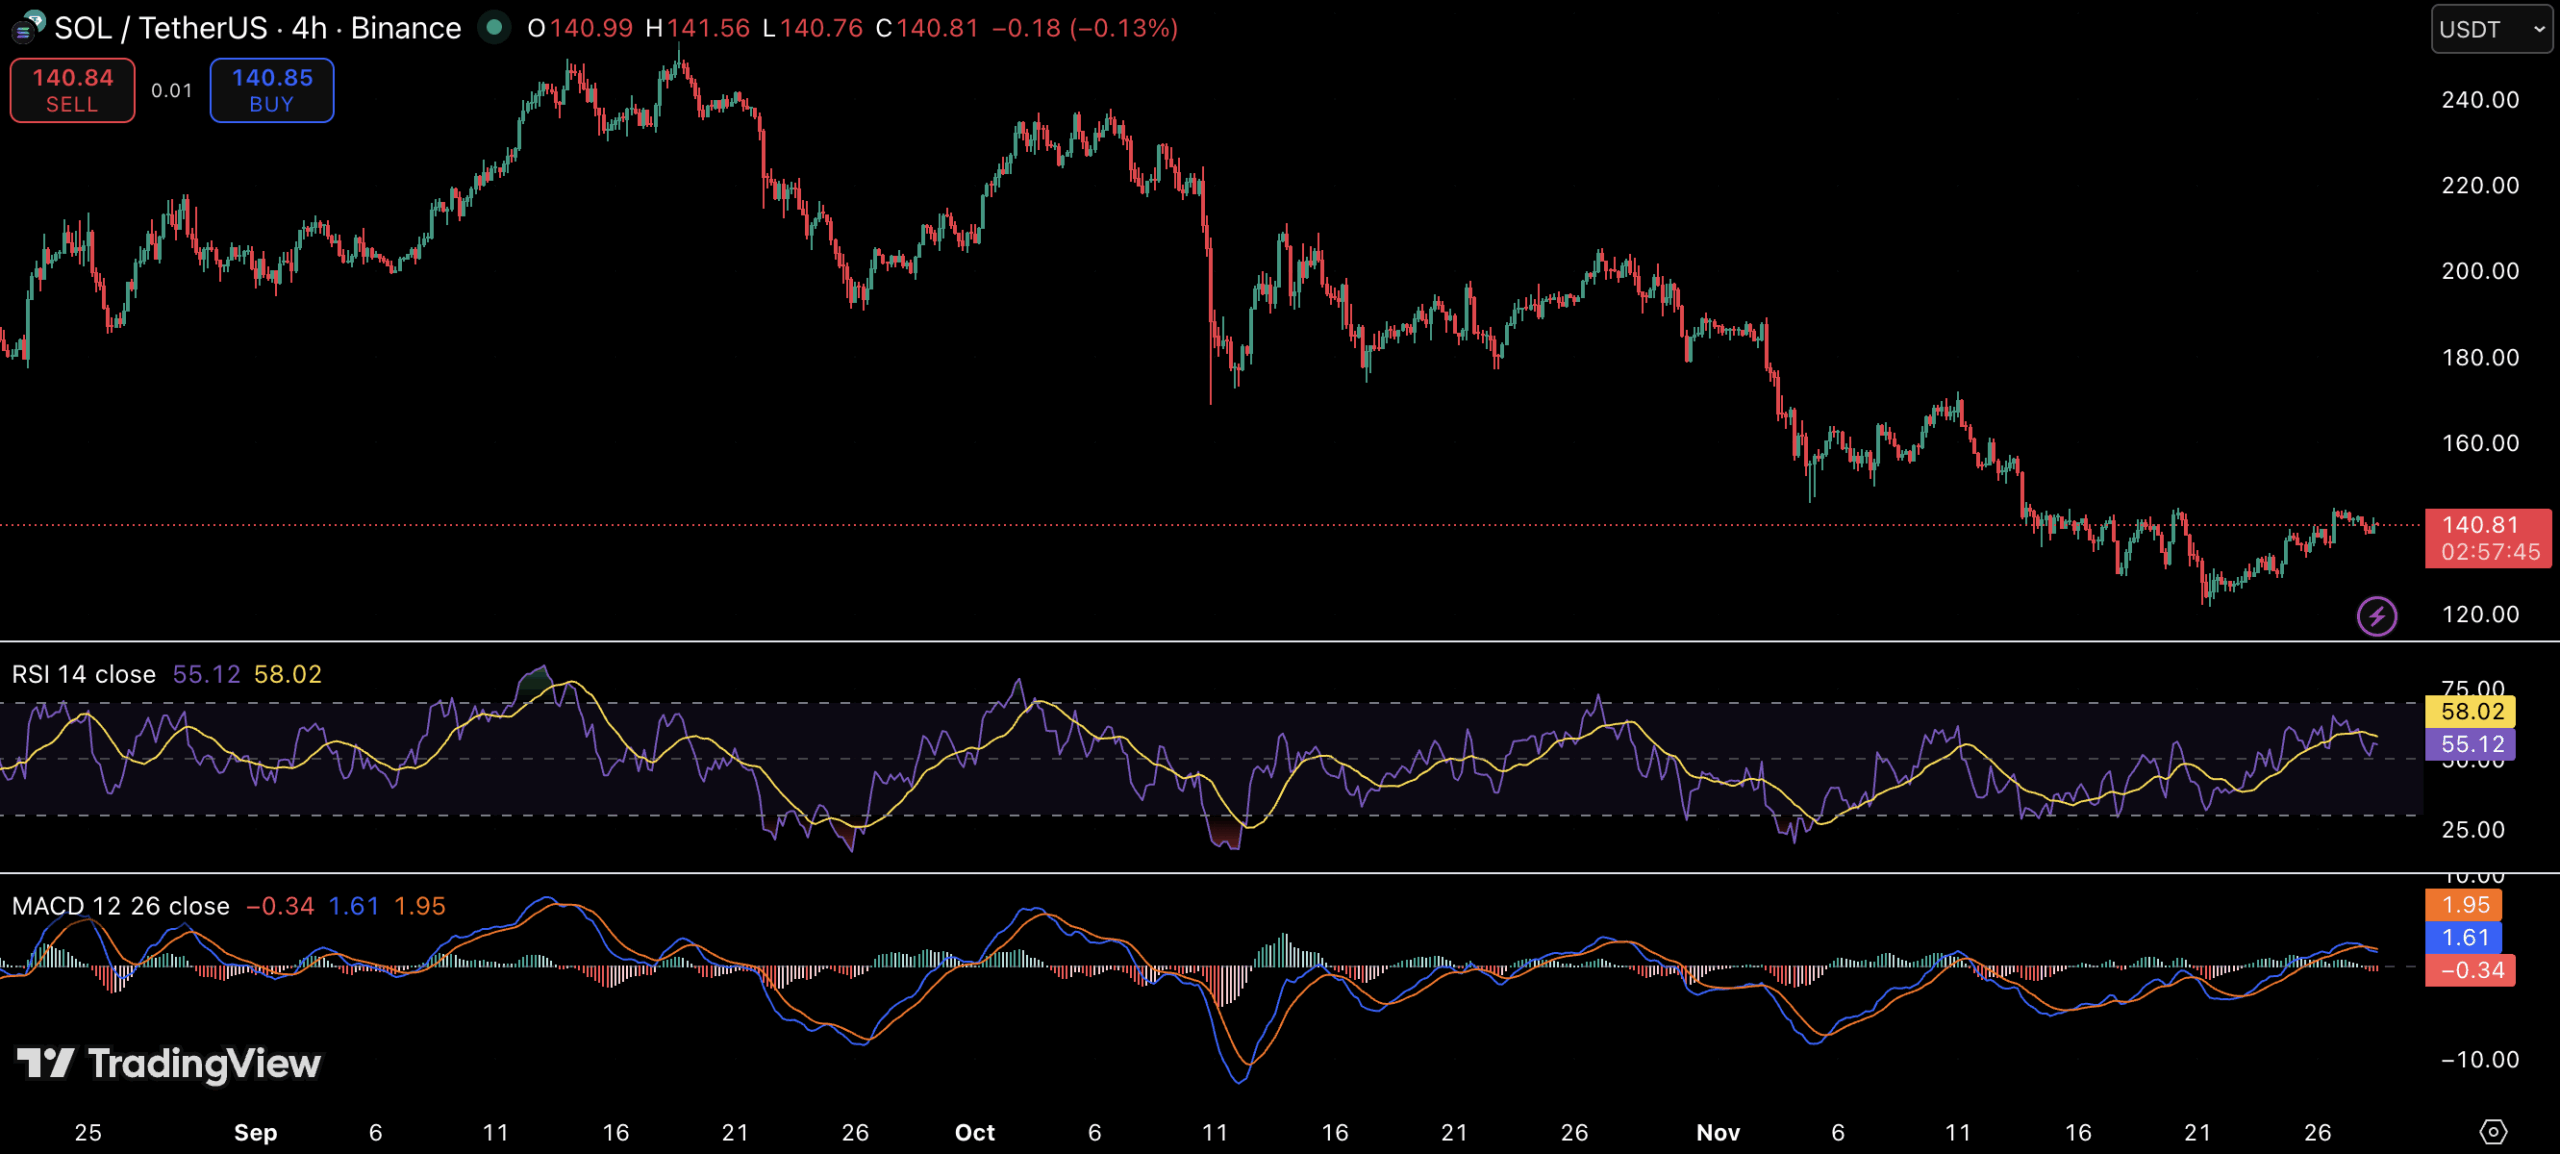The image size is (2560, 1154).
Task: Click the 140.85 BUY button
Action: 272,90
